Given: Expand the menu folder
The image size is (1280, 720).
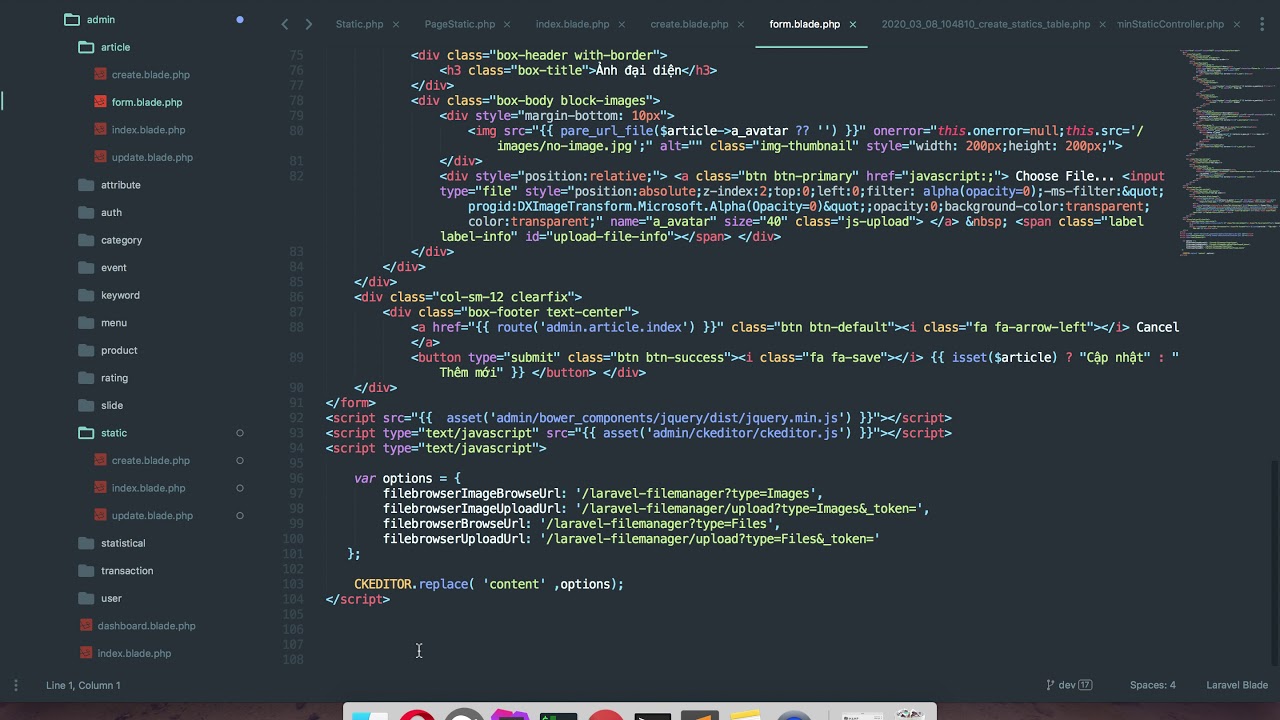Looking at the screenshot, I should 85,323.
